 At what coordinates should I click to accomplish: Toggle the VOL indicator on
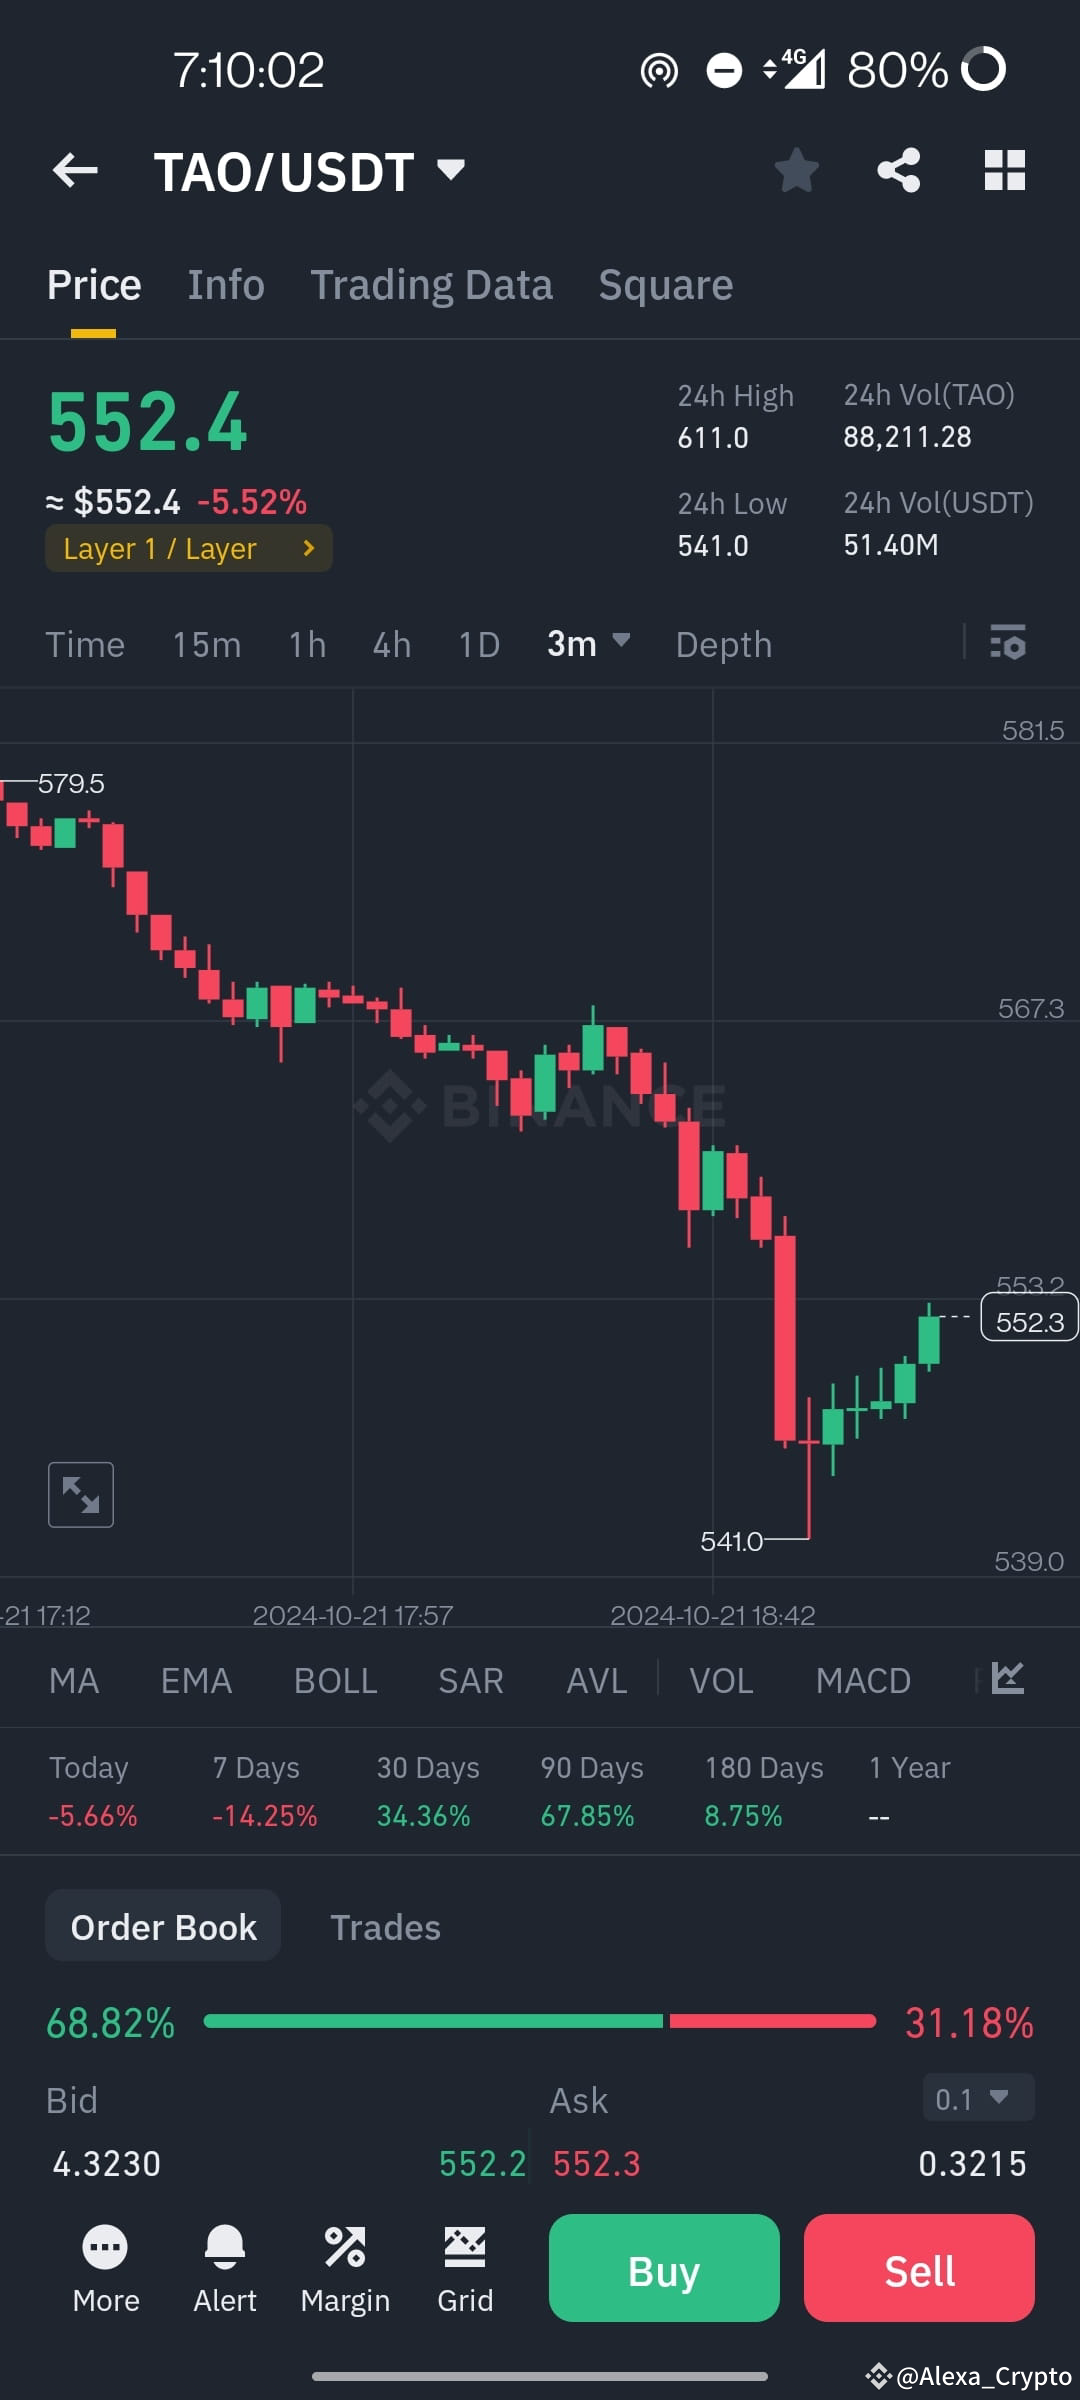pos(720,1680)
